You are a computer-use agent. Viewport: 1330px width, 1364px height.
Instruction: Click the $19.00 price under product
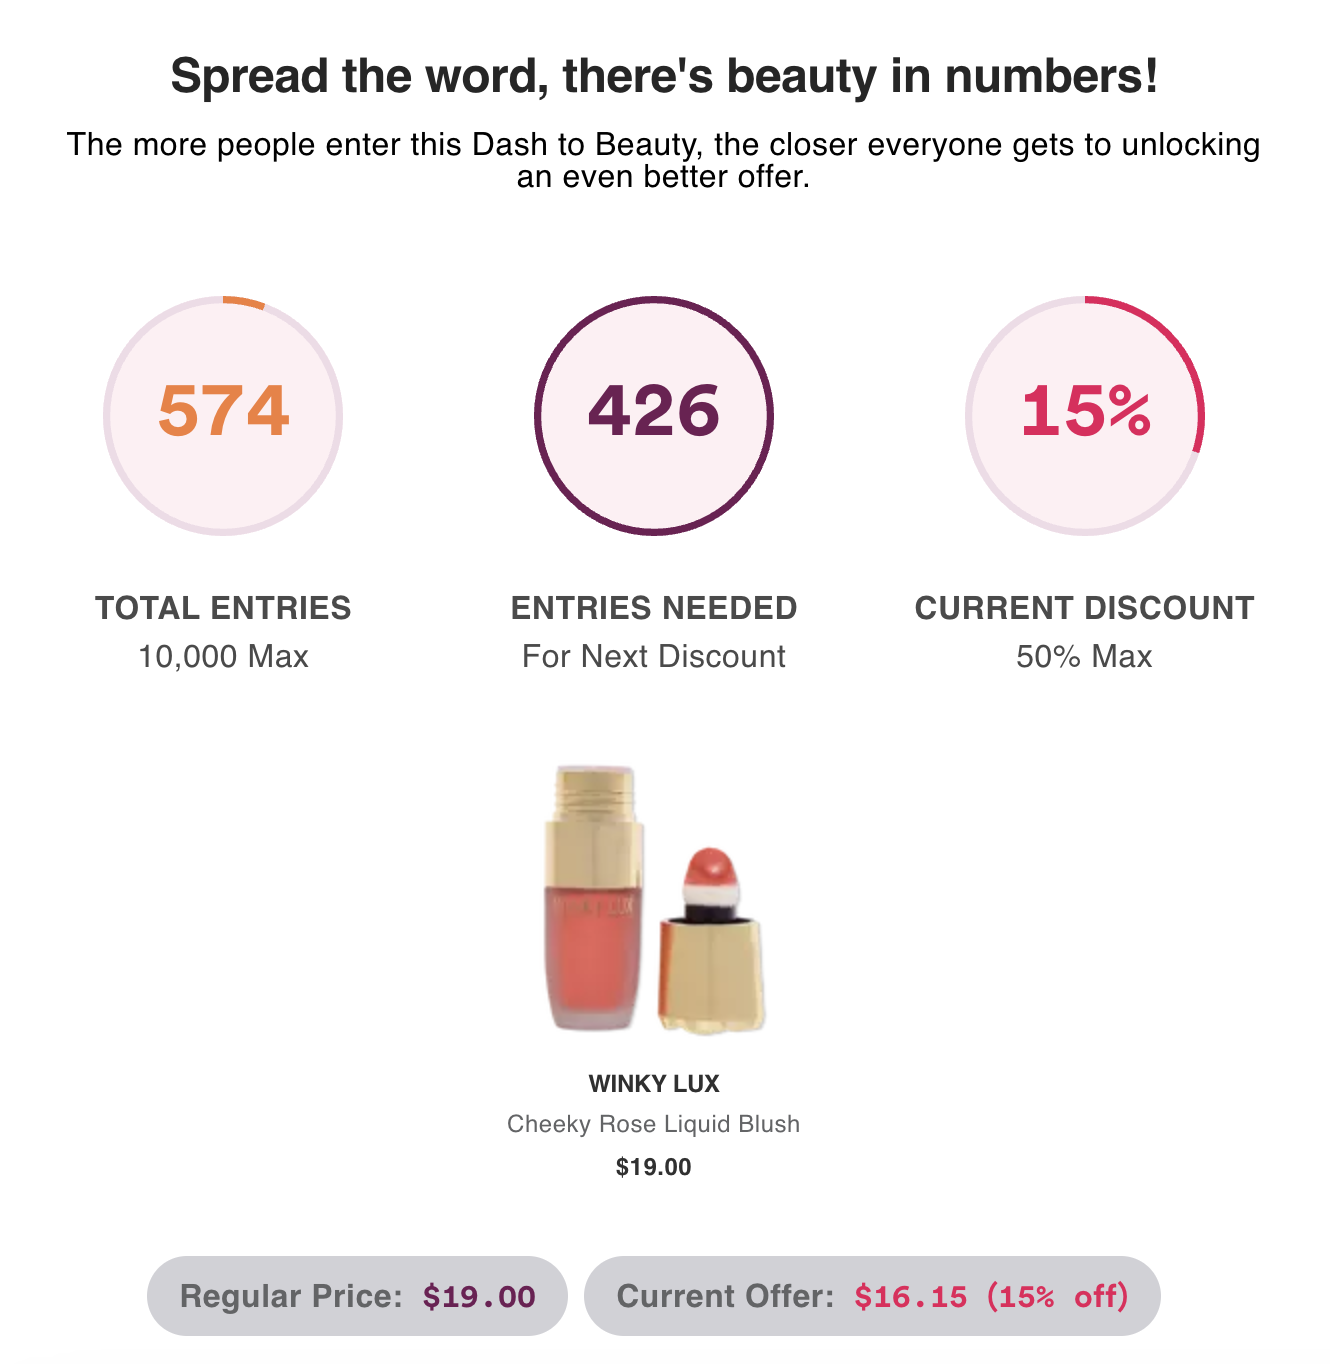click(x=653, y=1167)
